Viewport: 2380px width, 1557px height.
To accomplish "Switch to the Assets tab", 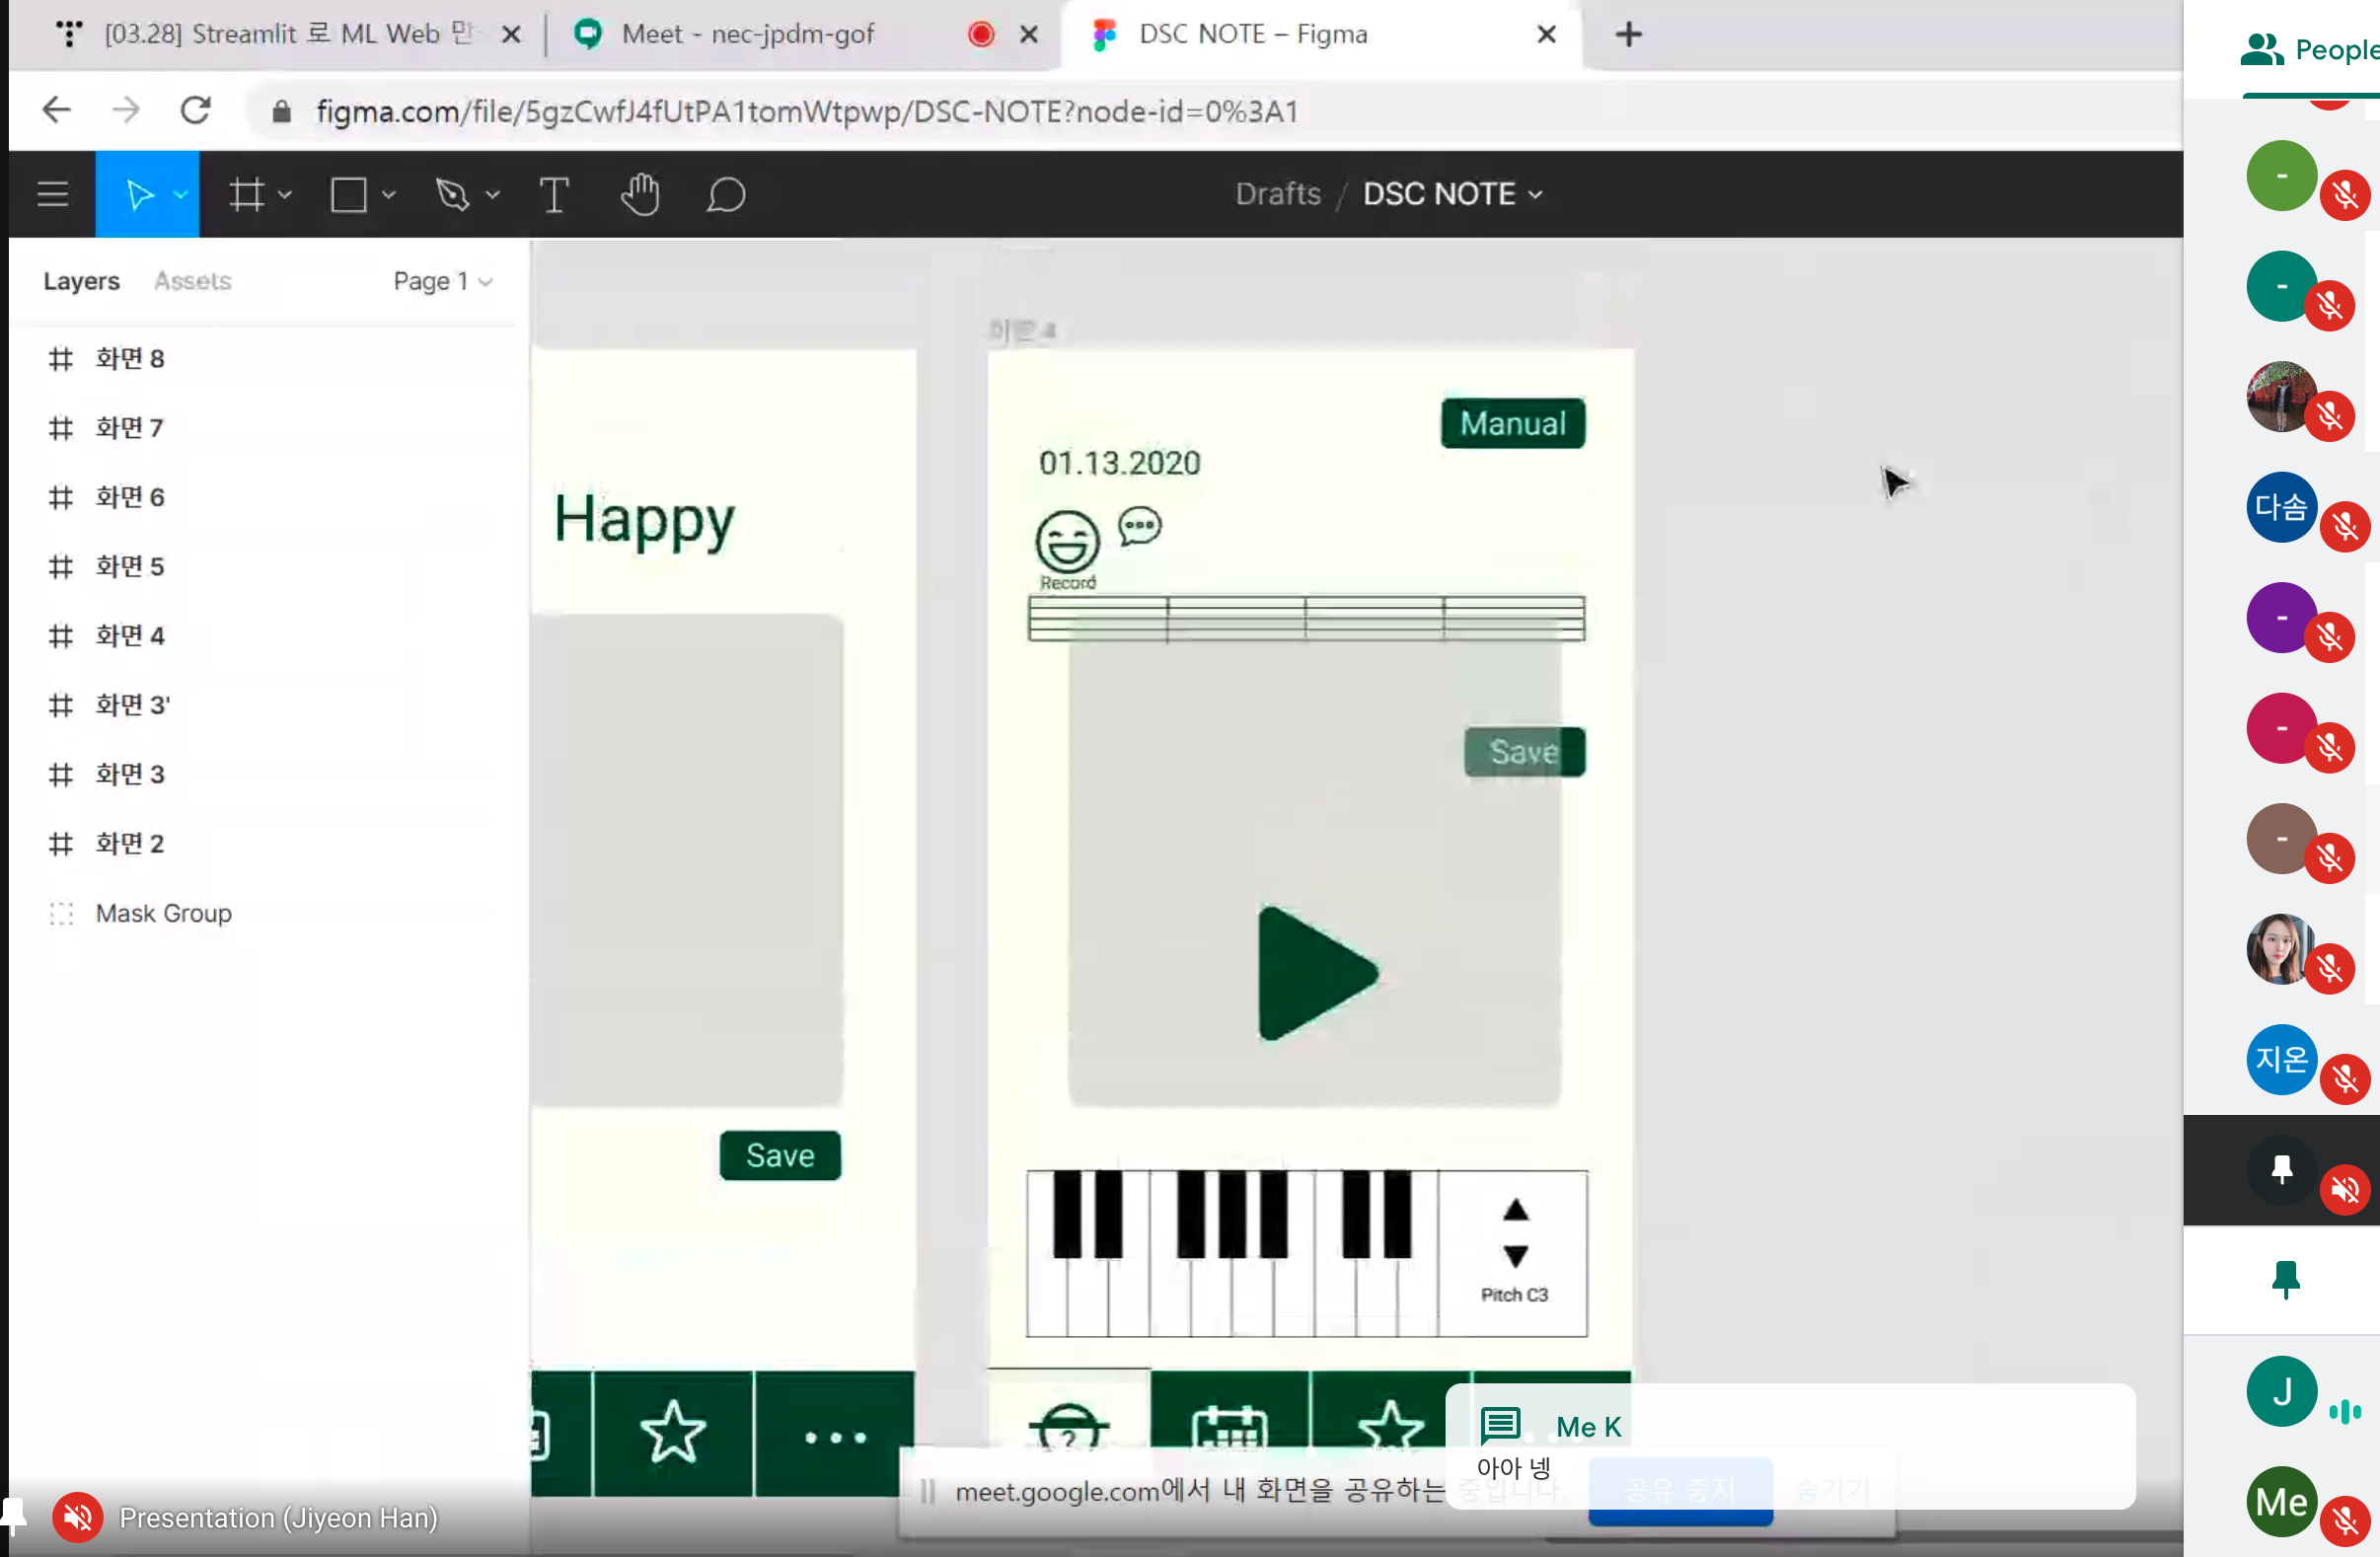I will [192, 281].
